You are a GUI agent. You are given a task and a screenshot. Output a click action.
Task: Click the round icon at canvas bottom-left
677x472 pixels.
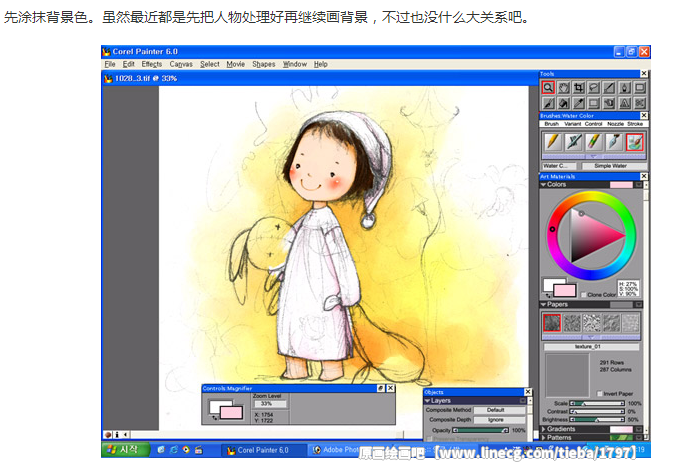108,434
